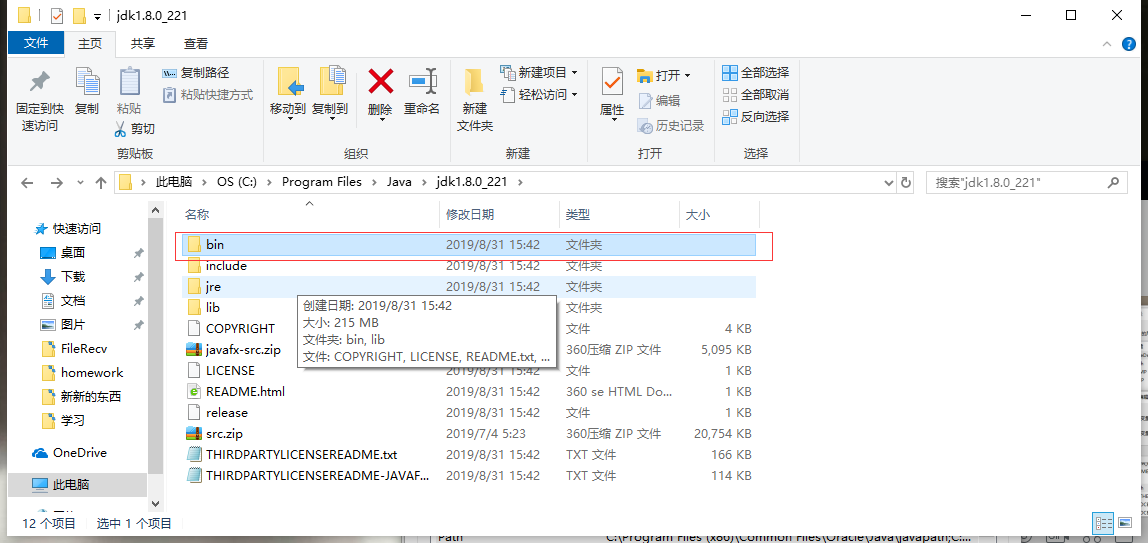Switch to large icons view in status bar
This screenshot has height=543, width=1148.
1123,523
